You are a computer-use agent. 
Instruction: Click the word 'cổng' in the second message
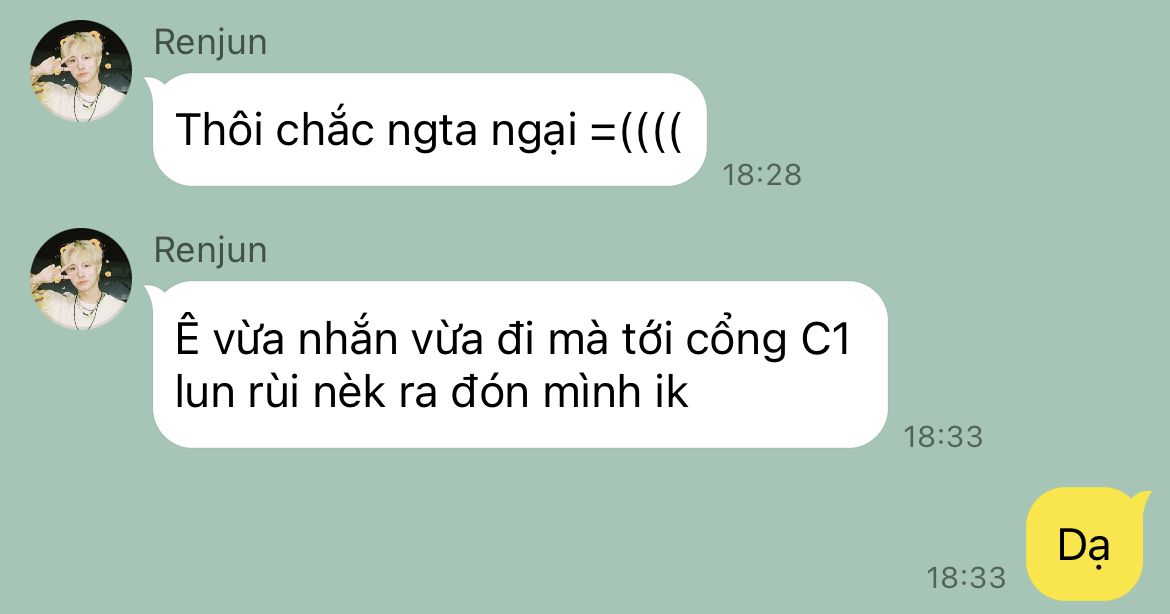click(736, 342)
